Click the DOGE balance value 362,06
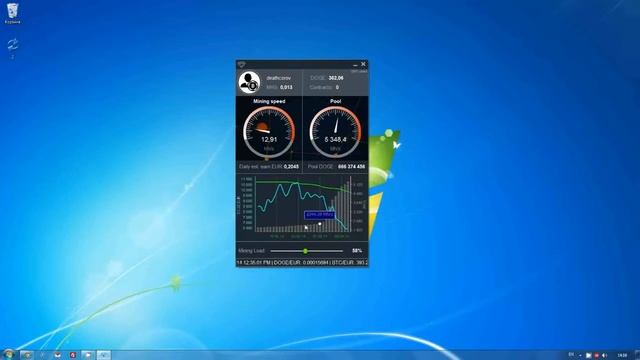 [336, 78]
